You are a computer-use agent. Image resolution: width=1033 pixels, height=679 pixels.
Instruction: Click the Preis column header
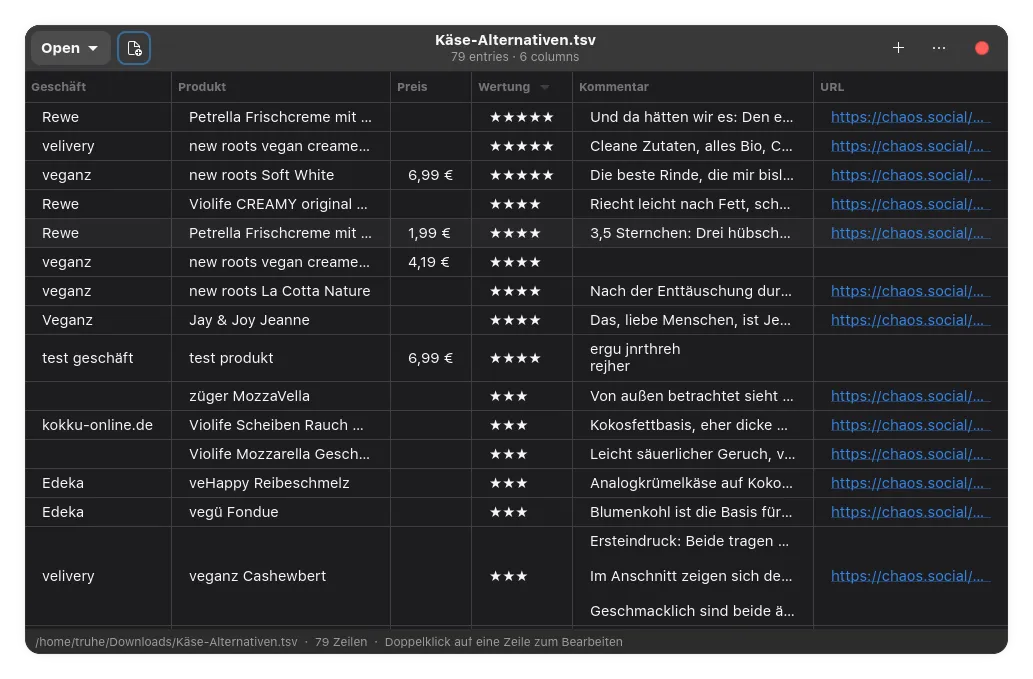tap(412, 87)
